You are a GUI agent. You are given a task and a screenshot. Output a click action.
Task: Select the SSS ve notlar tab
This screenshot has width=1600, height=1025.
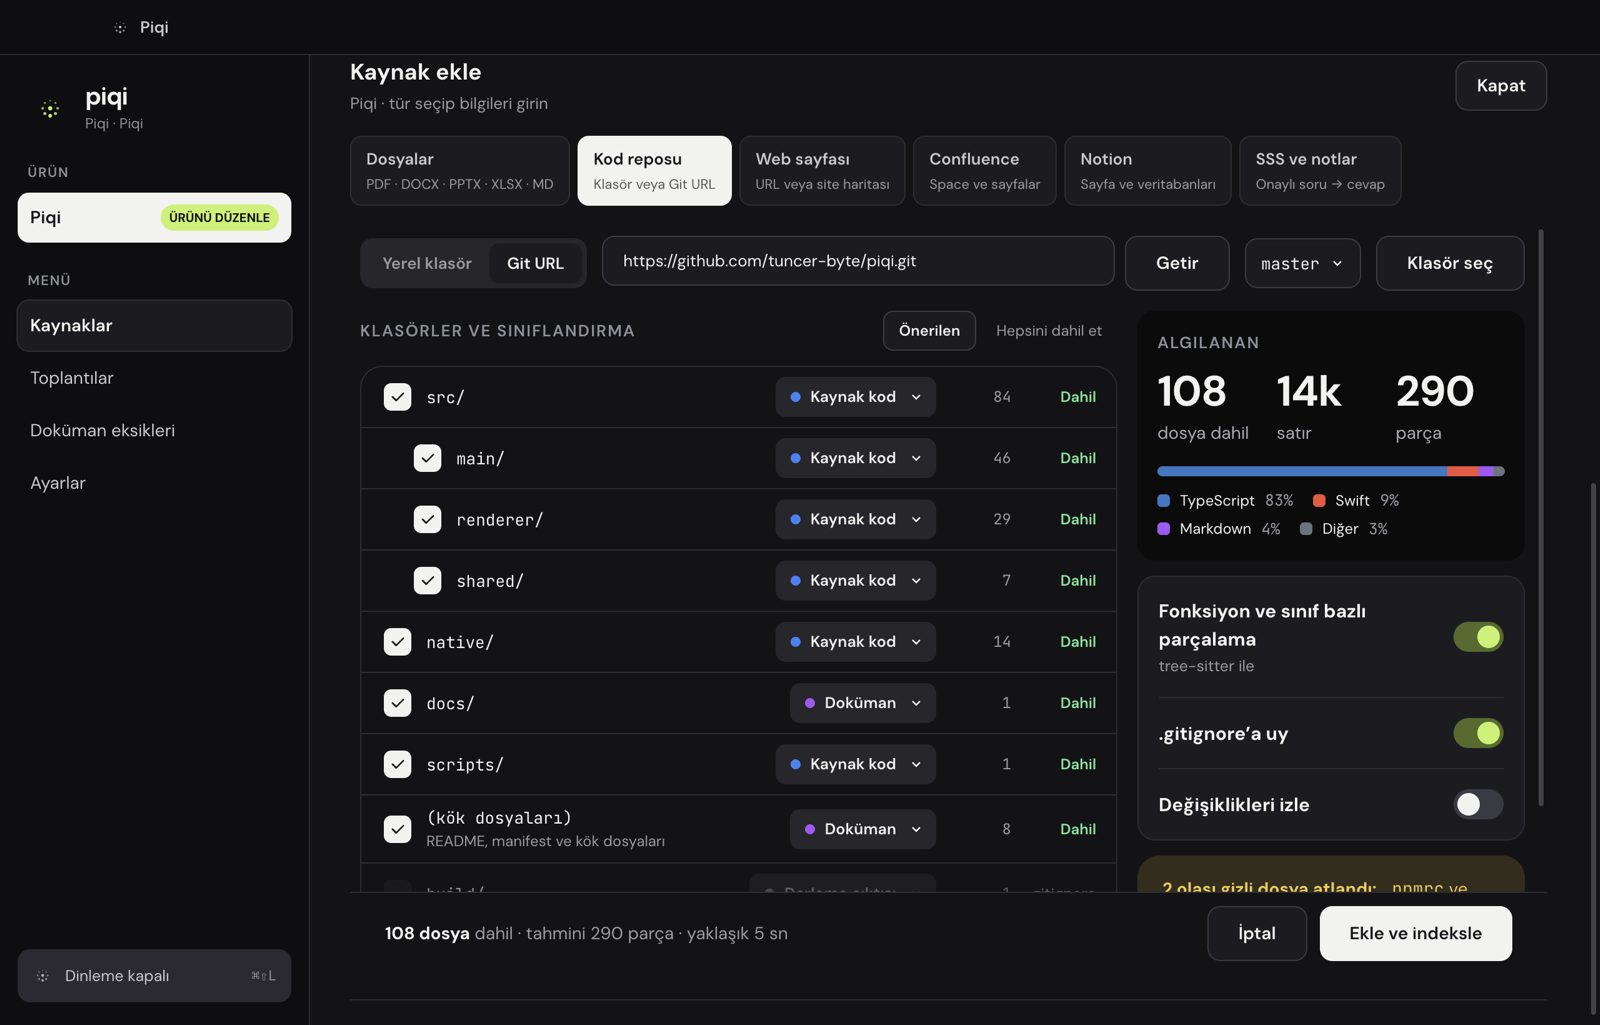click(1320, 171)
